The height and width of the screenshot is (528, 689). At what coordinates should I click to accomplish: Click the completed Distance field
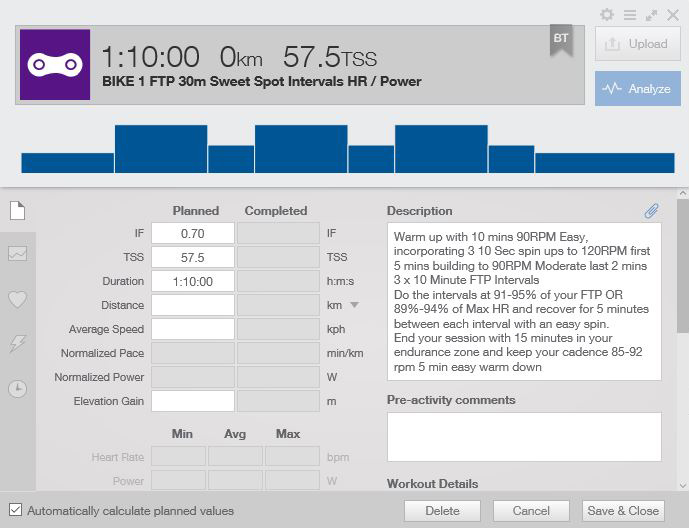[x=278, y=305]
